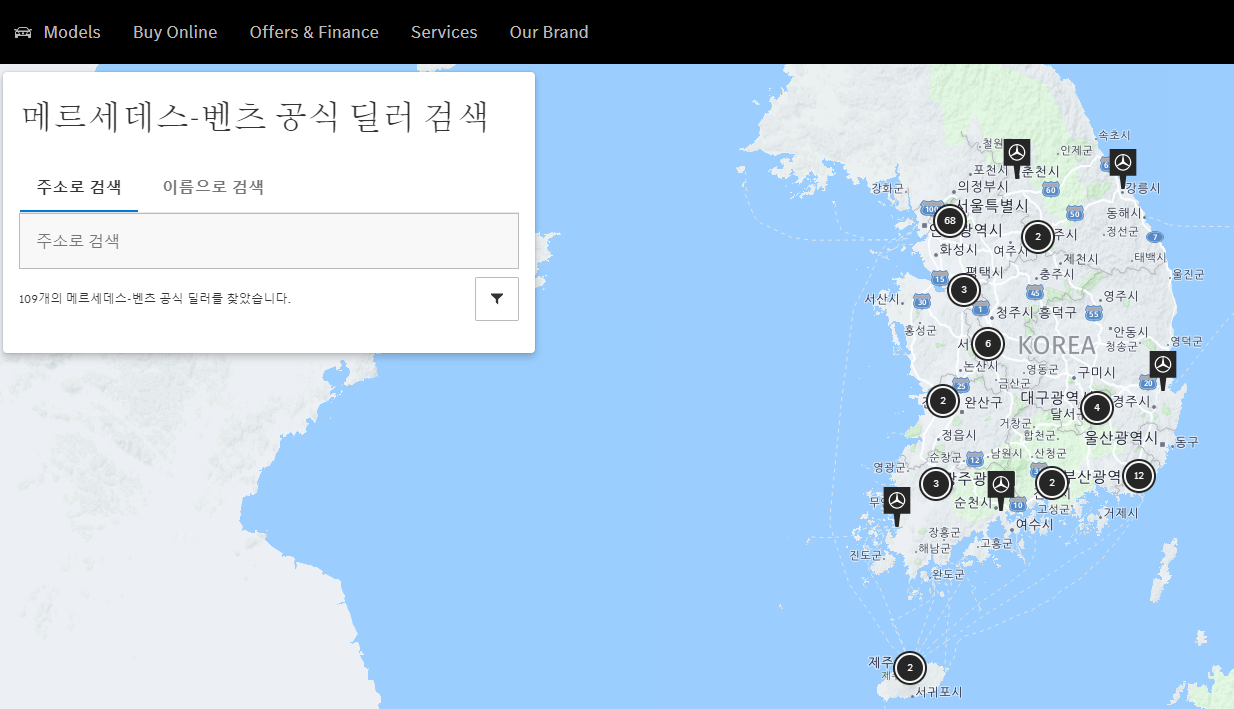
Task: Click the 대구광역 map label
Action: pos(1050,397)
